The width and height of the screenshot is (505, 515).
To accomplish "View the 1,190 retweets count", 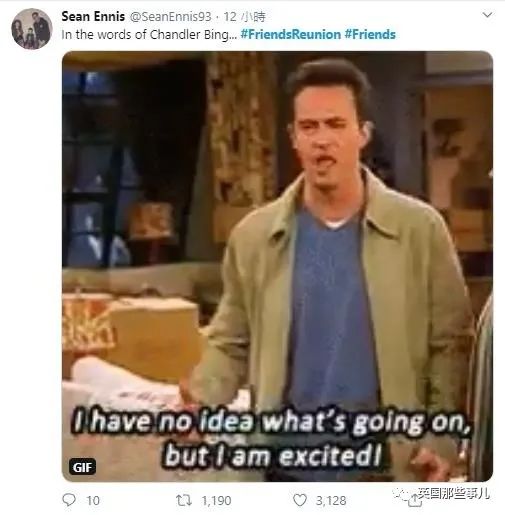I will [216, 501].
